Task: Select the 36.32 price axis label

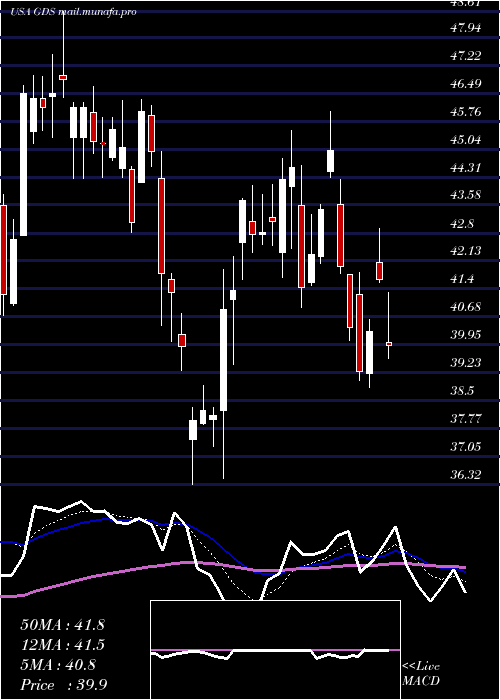Action: (x=466, y=474)
